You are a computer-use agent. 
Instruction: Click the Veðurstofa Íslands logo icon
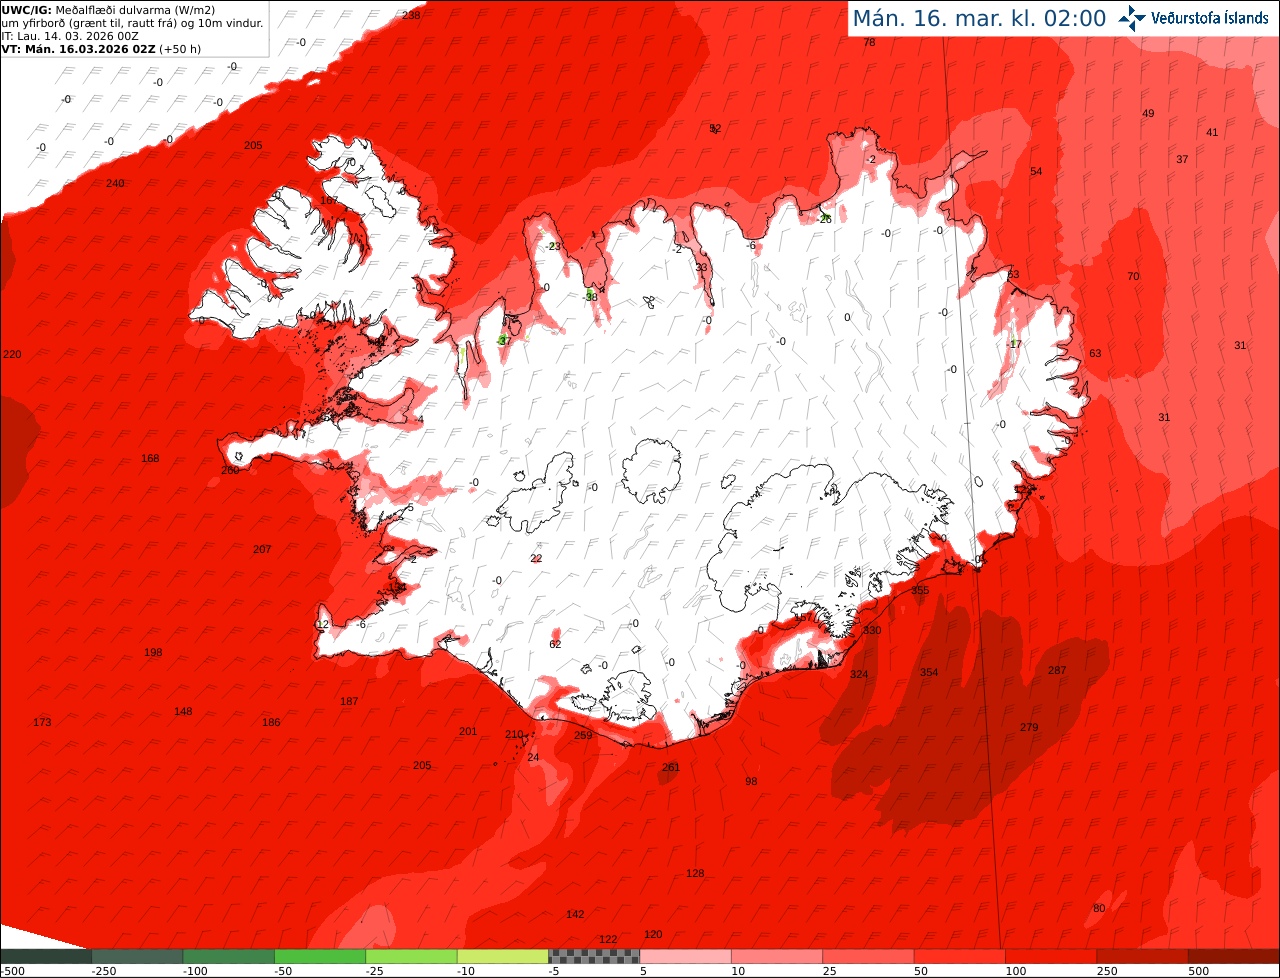(x=1132, y=18)
